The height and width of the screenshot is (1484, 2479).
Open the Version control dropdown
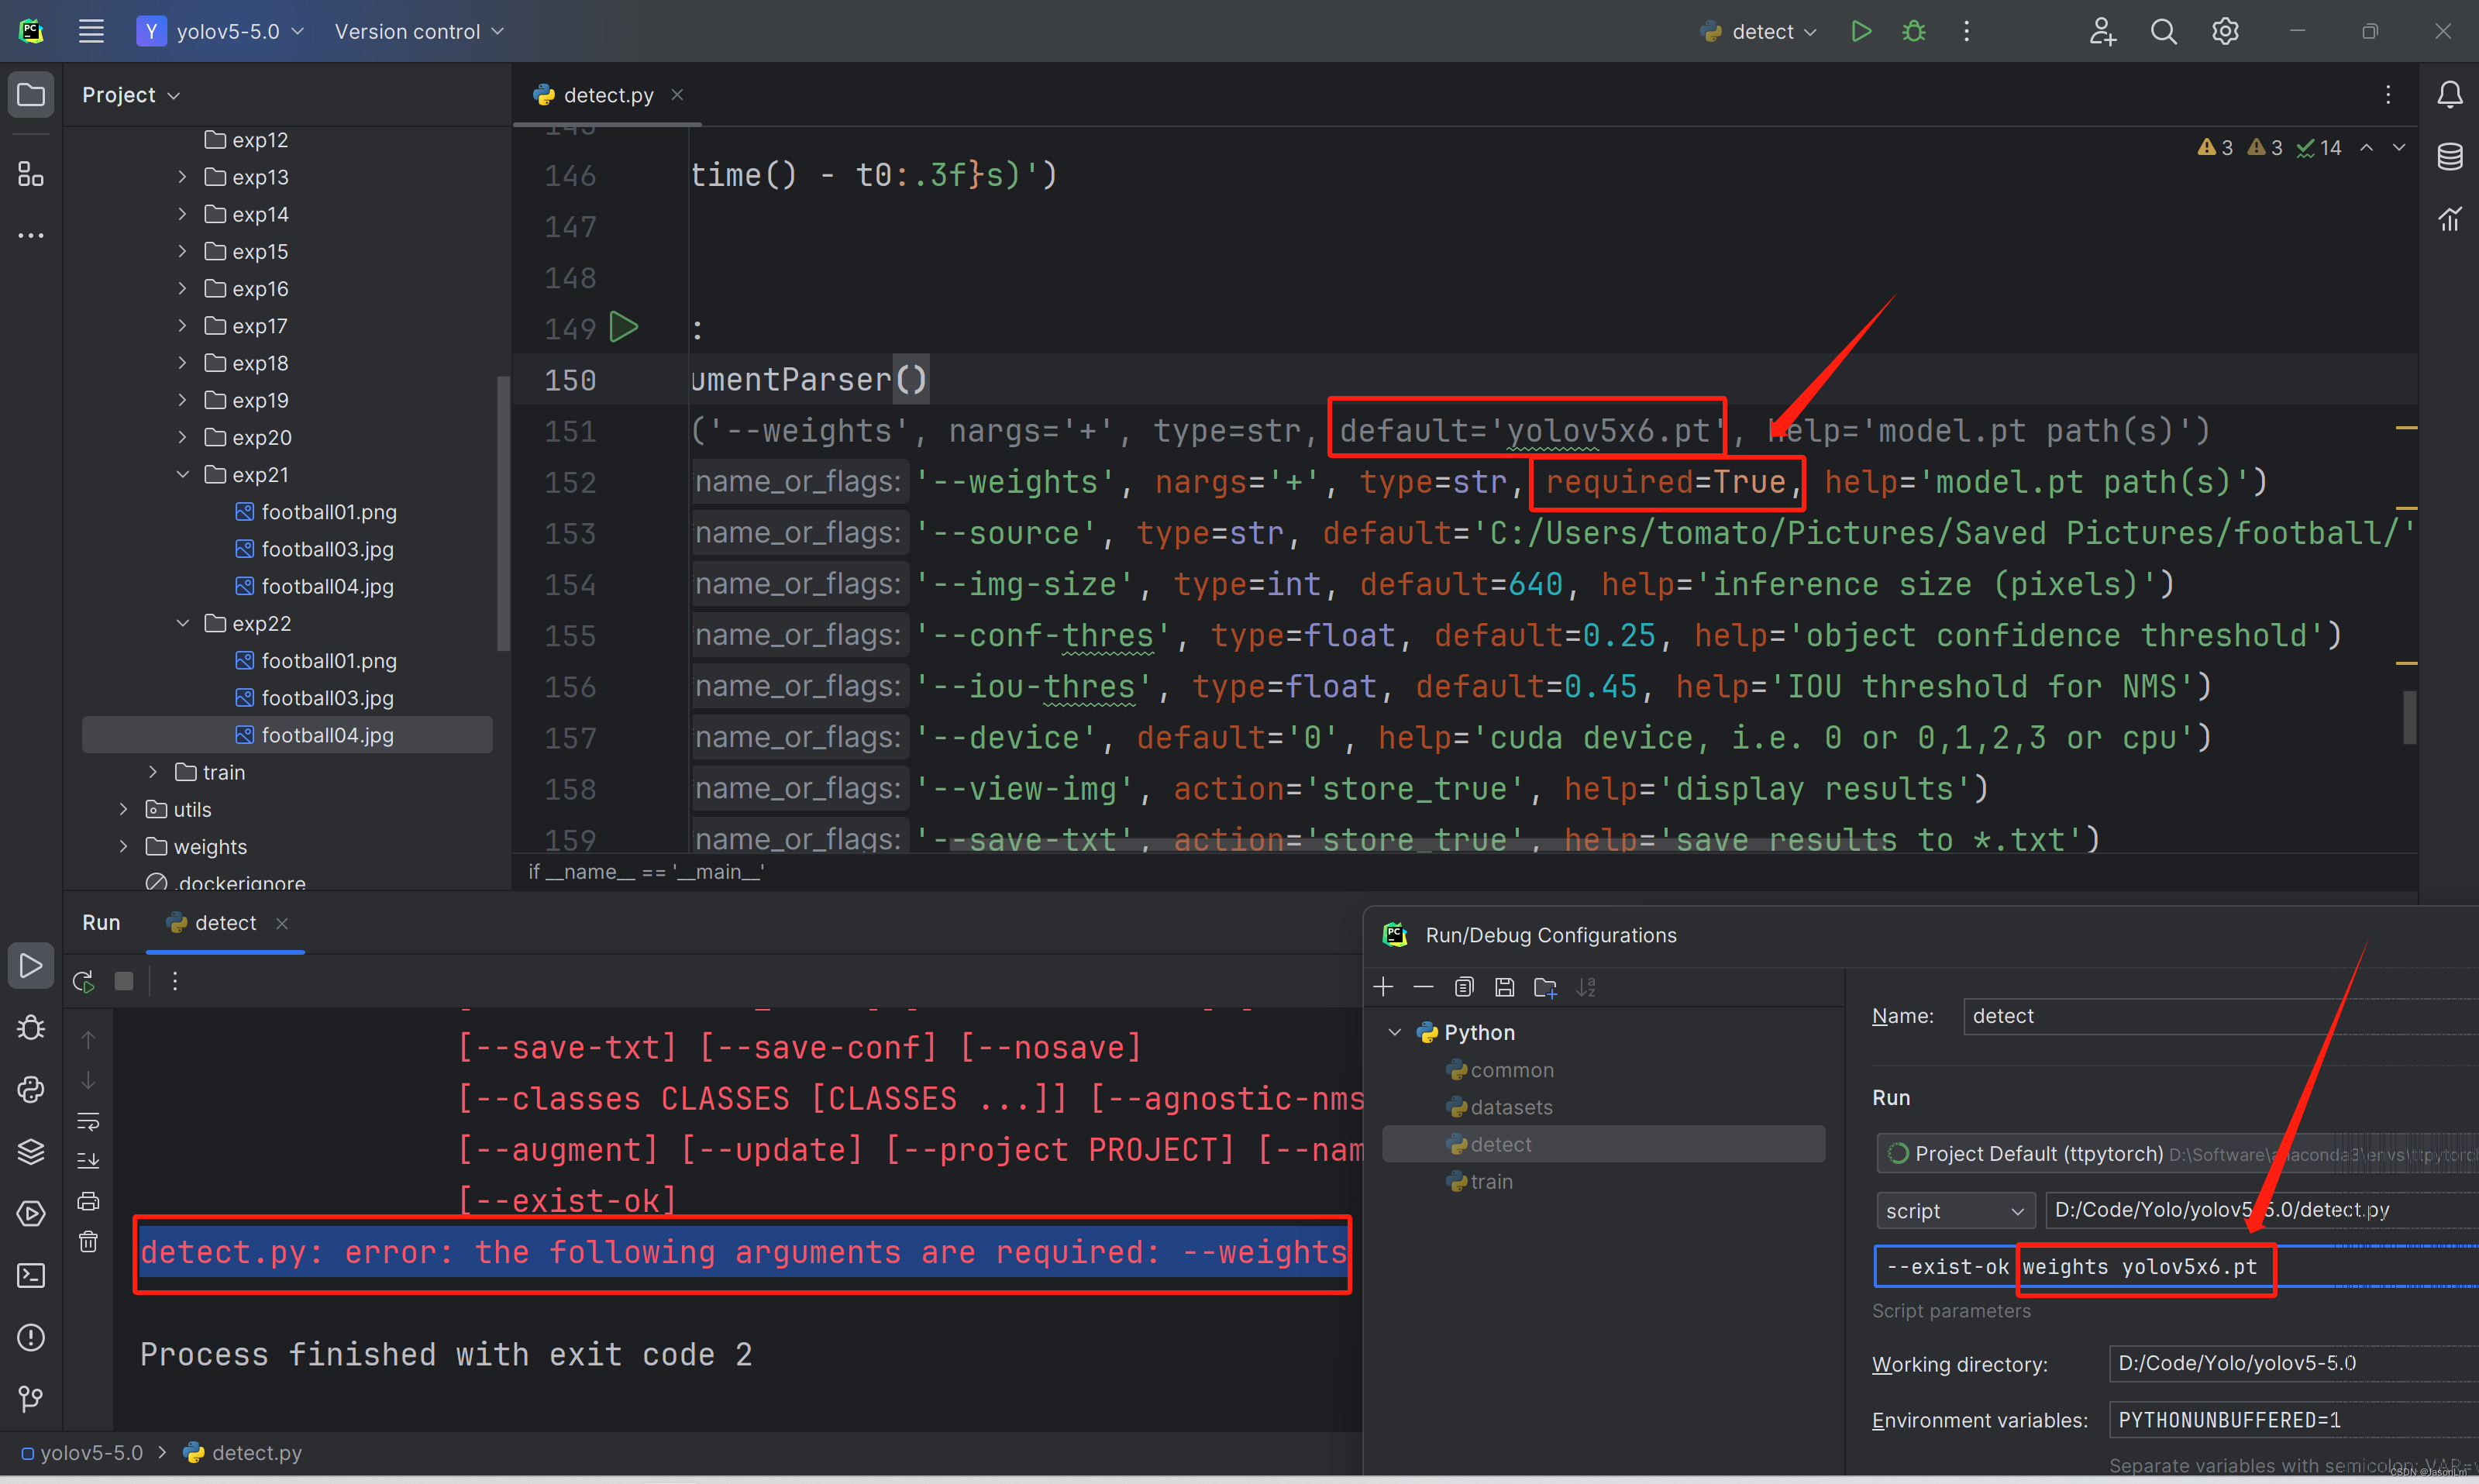tap(419, 31)
